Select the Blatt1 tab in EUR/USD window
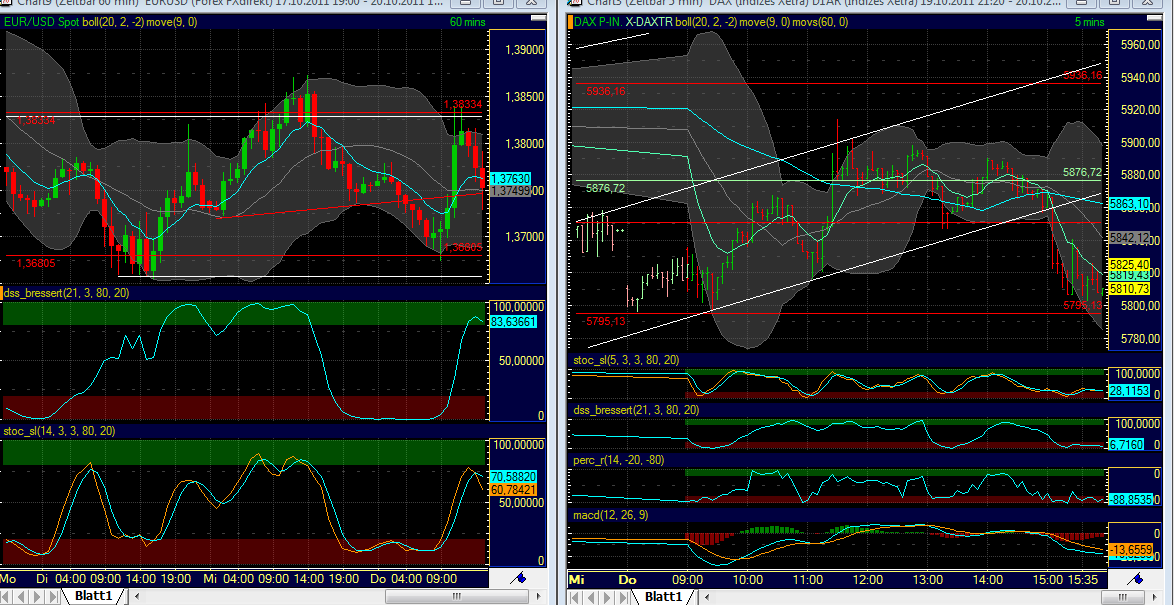Viewport: 1174px width, 605px height. (98, 596)
